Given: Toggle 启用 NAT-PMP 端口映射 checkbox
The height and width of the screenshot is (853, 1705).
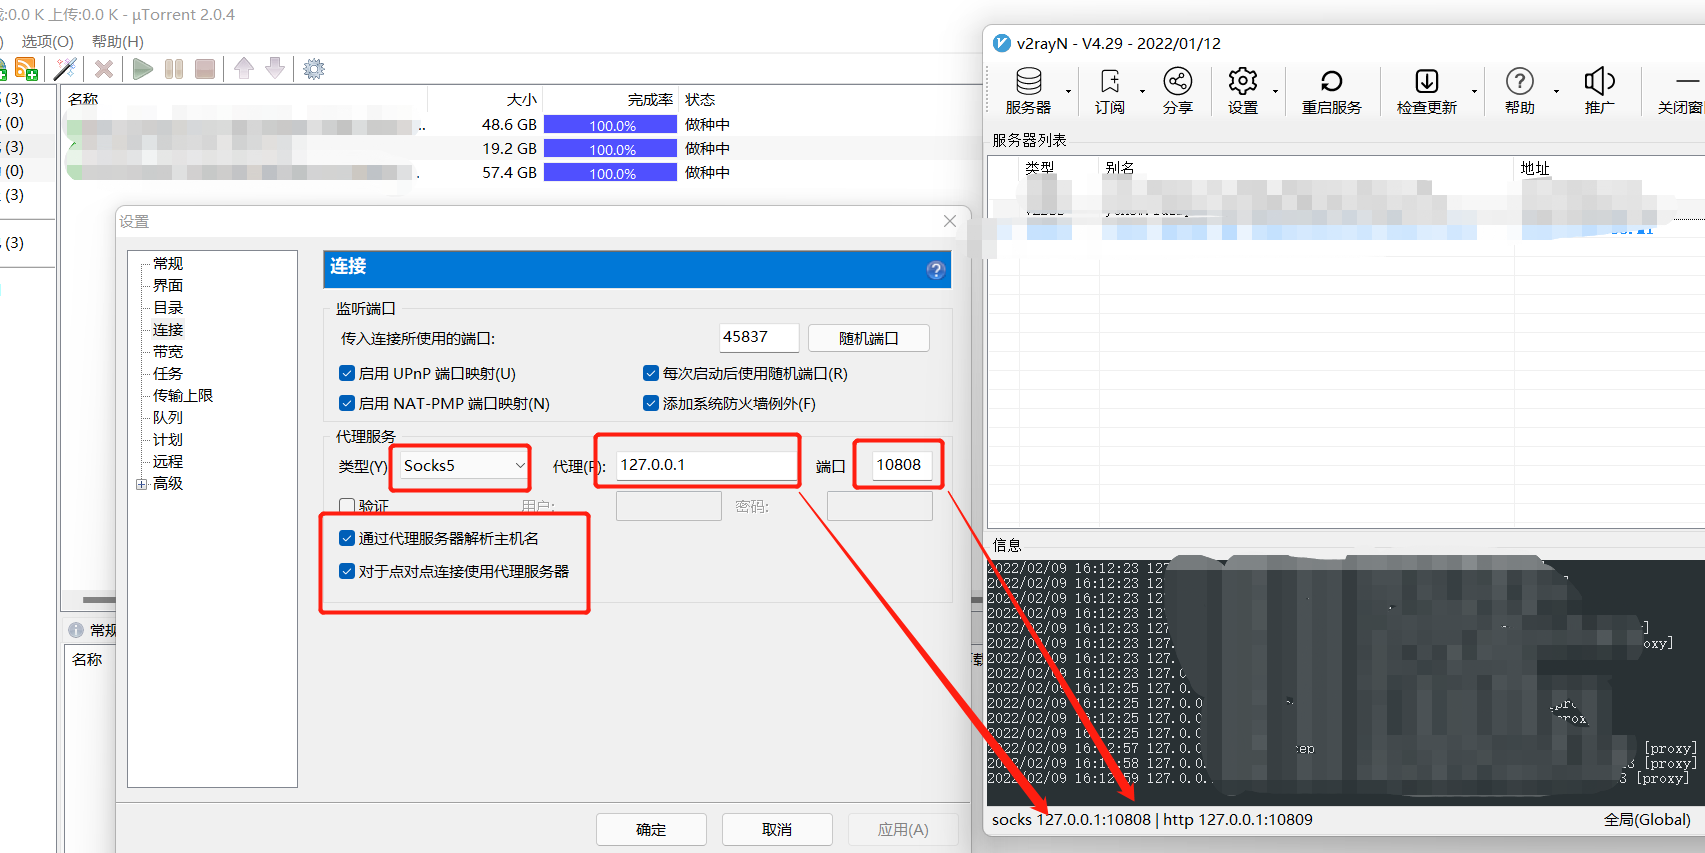Looking at the screenshot, I should pyautogui.click(x=347, y=403).
